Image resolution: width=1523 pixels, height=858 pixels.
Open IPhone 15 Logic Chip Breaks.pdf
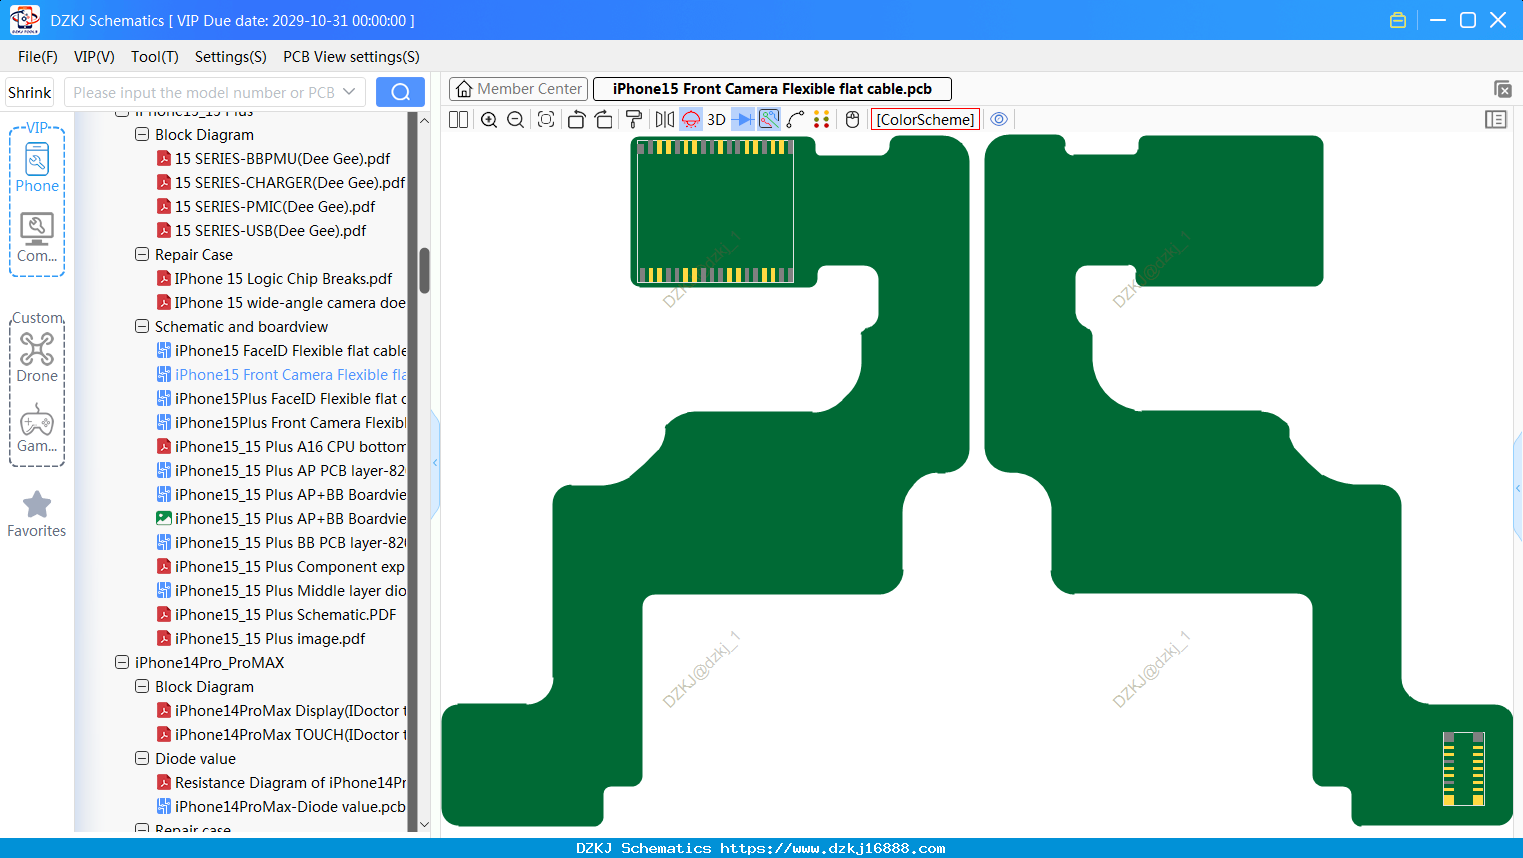(274, 279)
